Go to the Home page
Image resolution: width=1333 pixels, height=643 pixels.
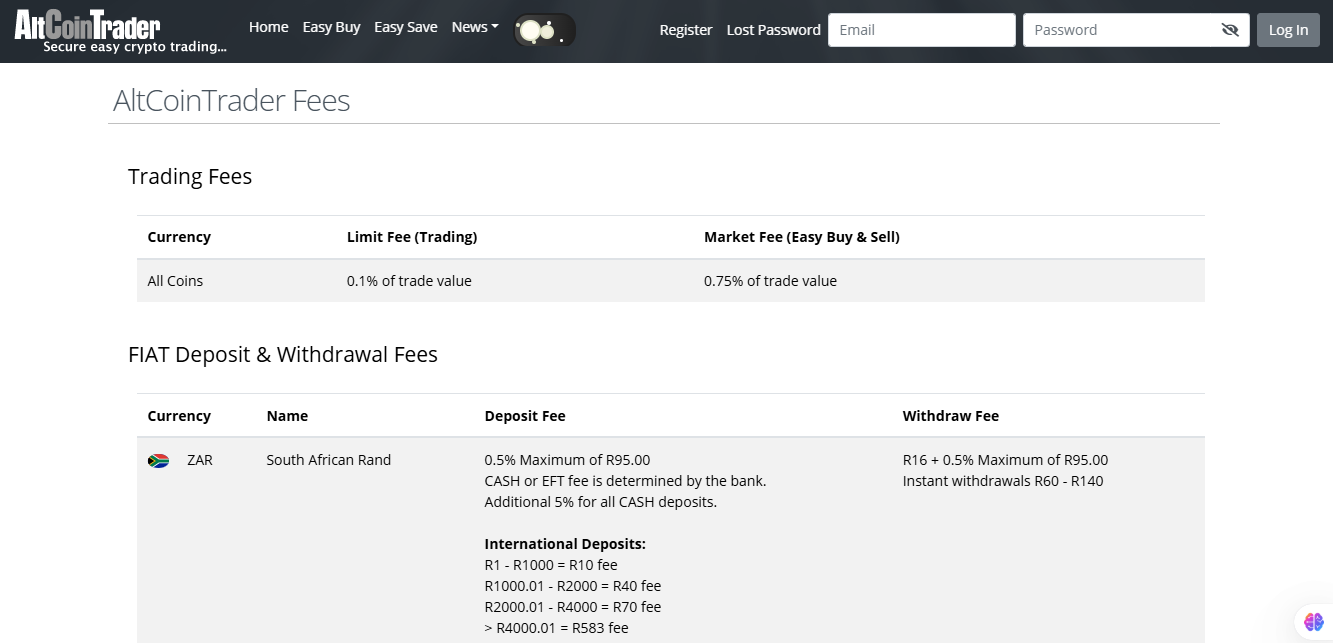point(269,27)
